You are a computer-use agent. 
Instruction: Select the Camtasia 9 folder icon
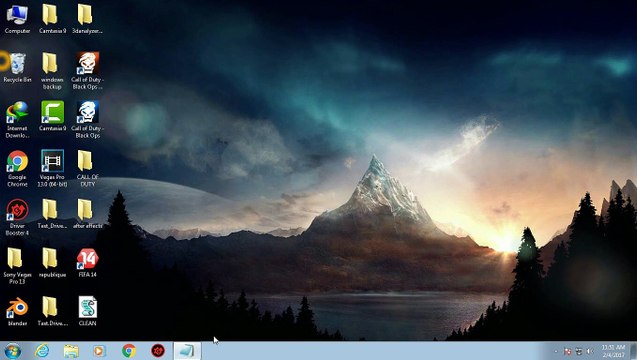tap(52, 18)
